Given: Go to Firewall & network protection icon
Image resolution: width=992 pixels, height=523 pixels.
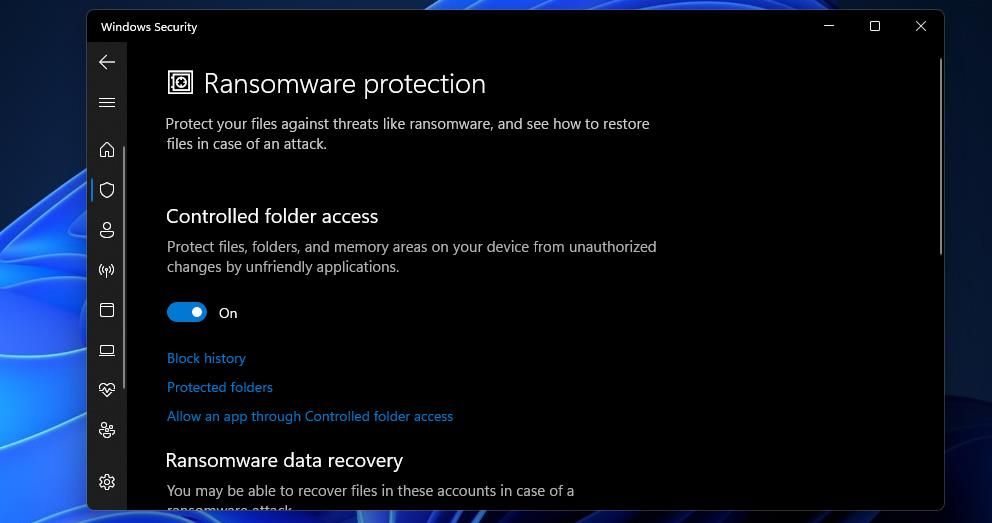Looking at the screenshot, I should pos(107,270).
